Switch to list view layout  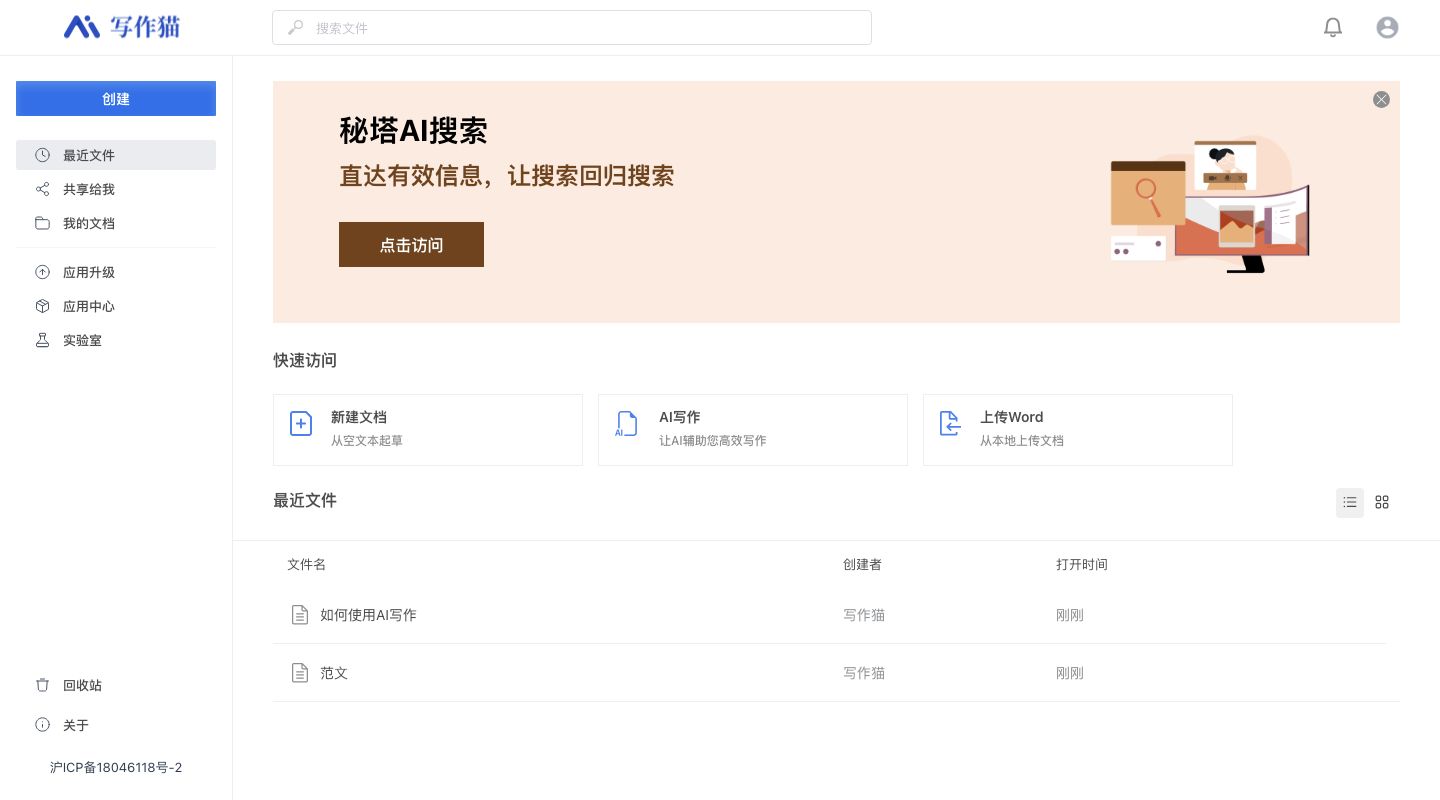[1349, 502]
